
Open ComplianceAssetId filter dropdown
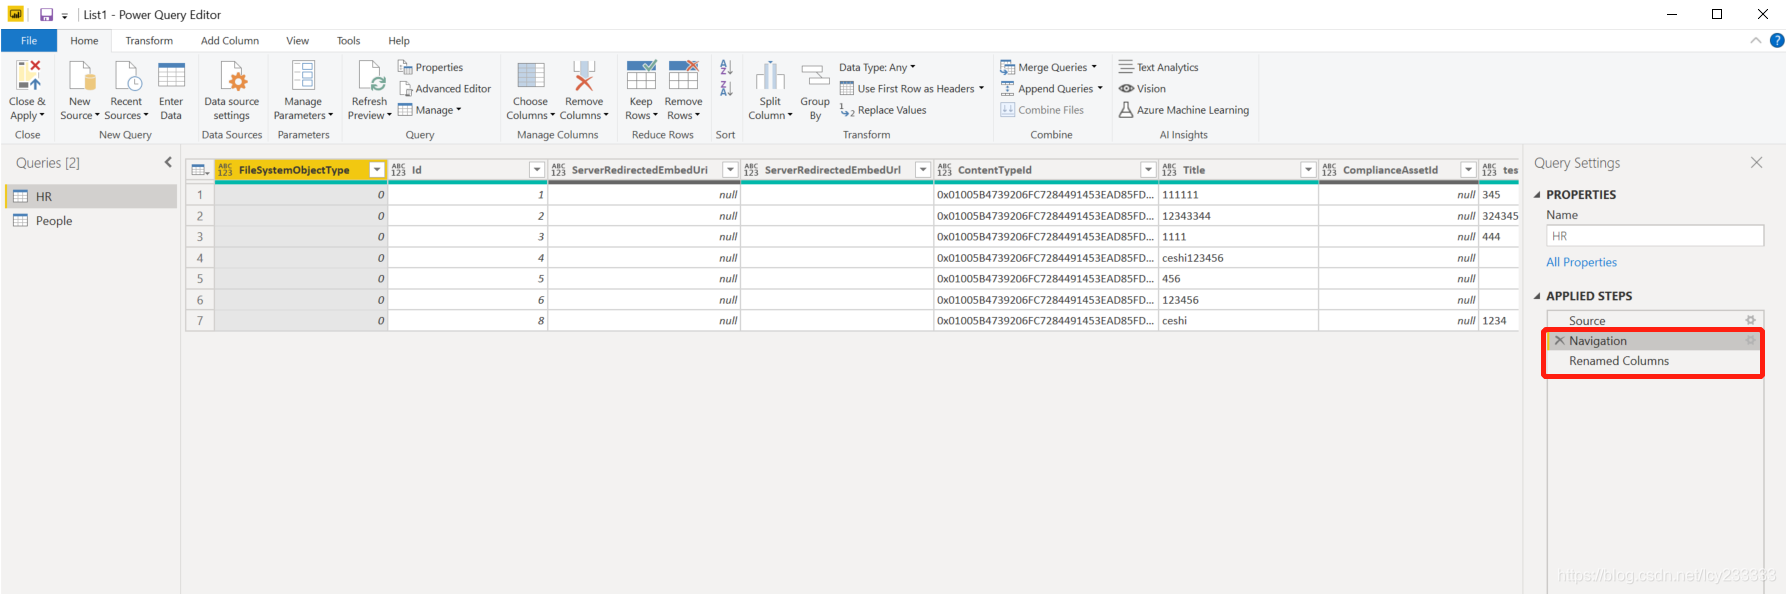(1468, 170)
